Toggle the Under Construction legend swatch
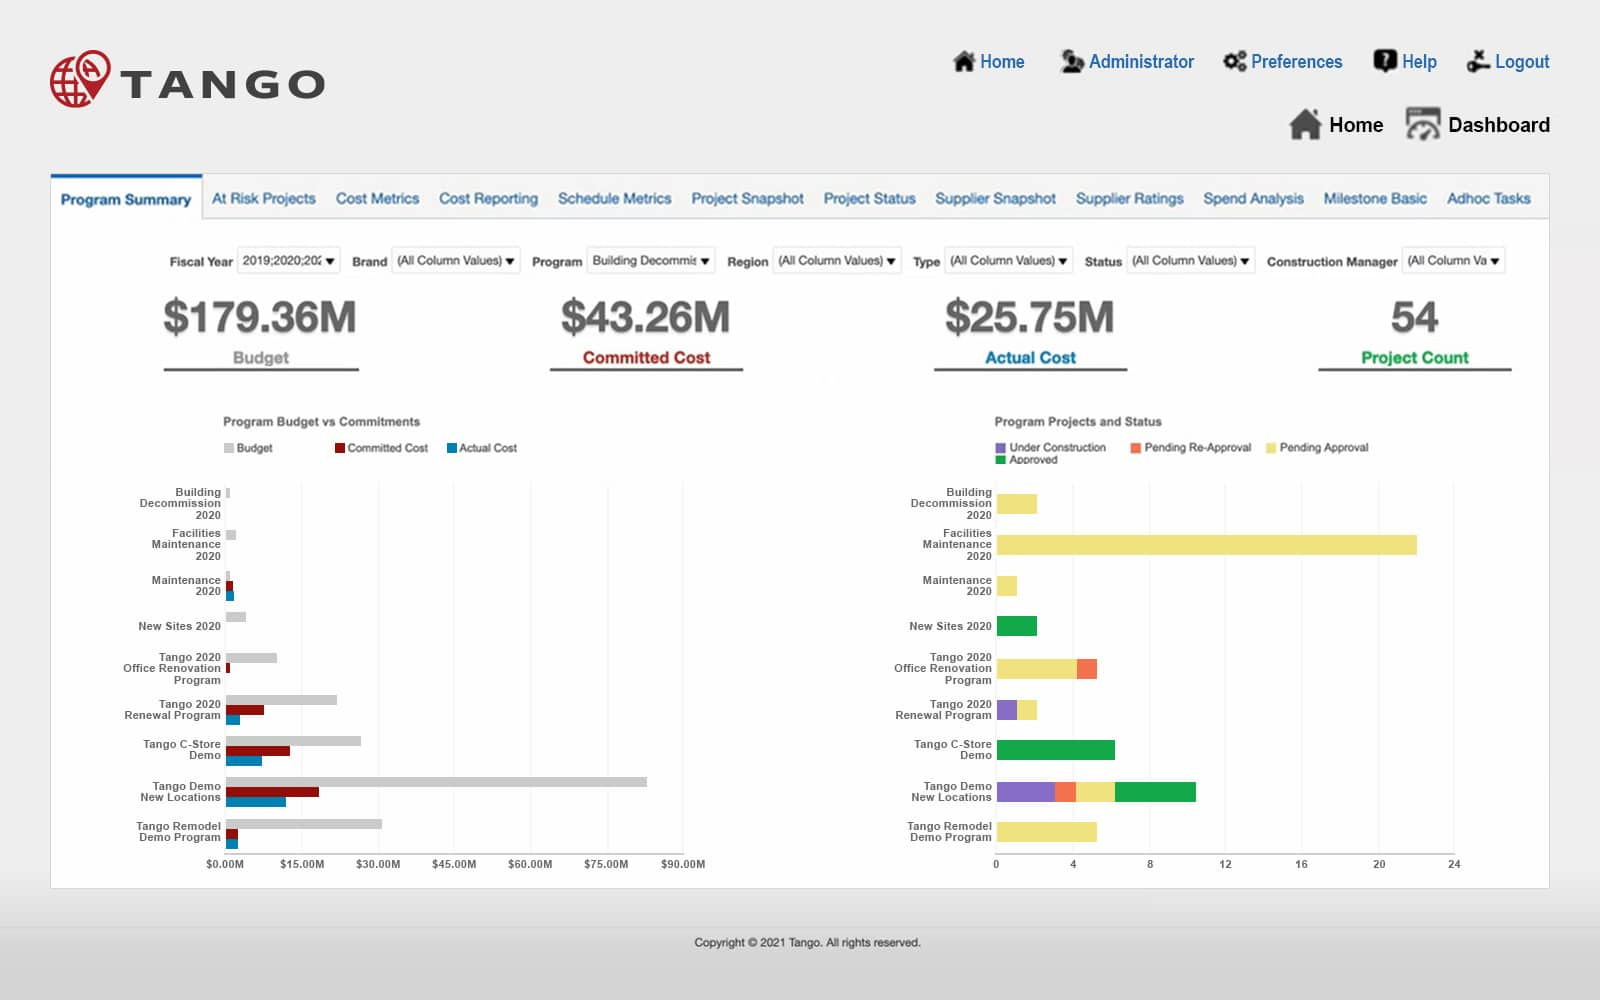The height and width of the screenshot is (1000, 1600). click(x=1000, y=448)
